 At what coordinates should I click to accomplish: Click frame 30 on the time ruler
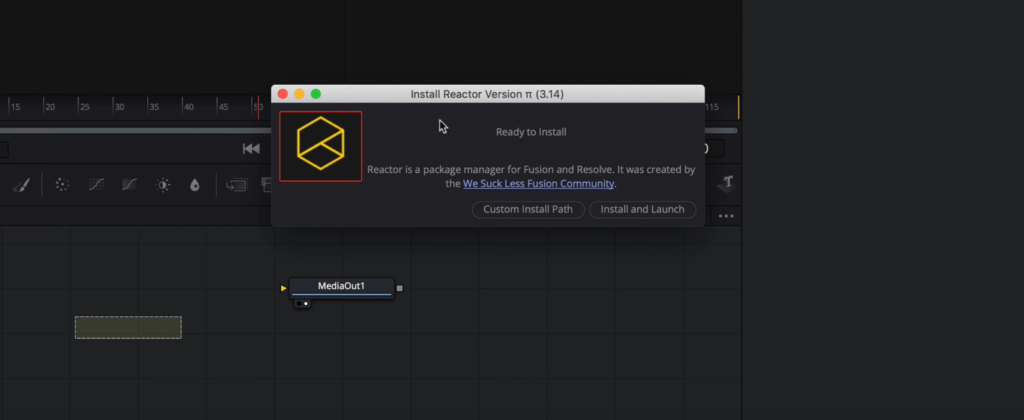[x=119, y=106]
